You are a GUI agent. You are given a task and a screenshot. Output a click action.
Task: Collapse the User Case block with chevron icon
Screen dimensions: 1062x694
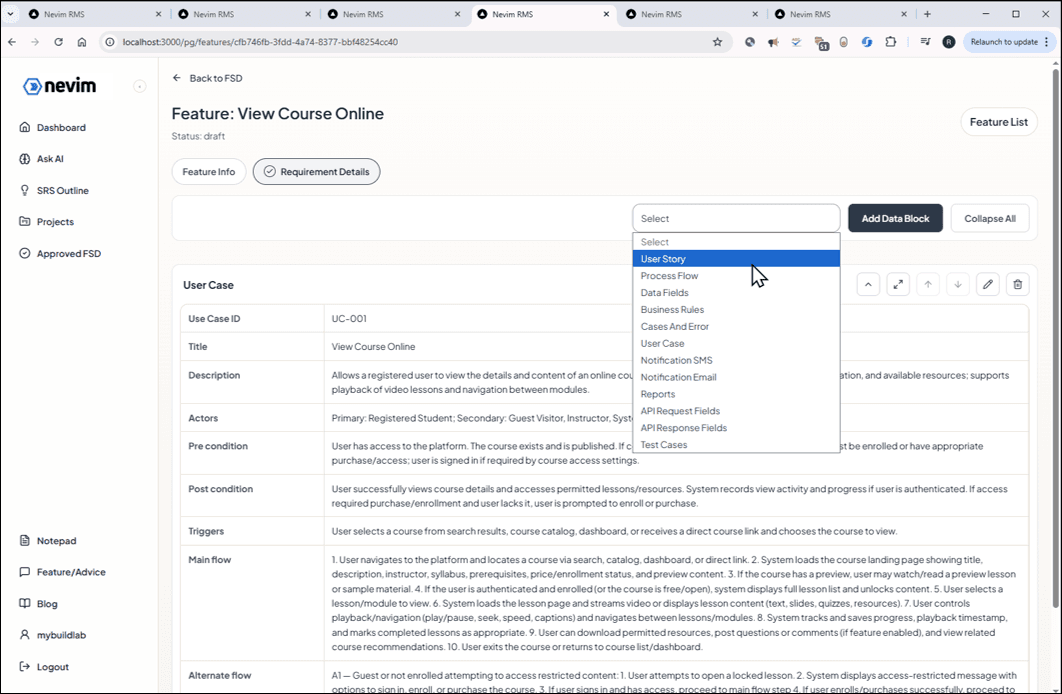click(x=868, y=284)
